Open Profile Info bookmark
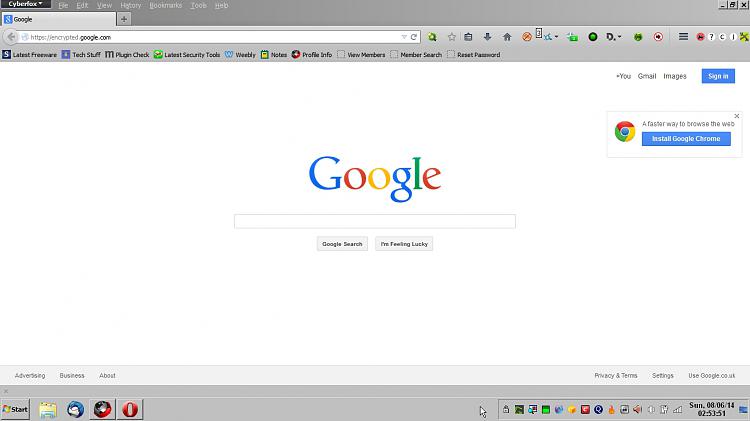 [312, 55]
